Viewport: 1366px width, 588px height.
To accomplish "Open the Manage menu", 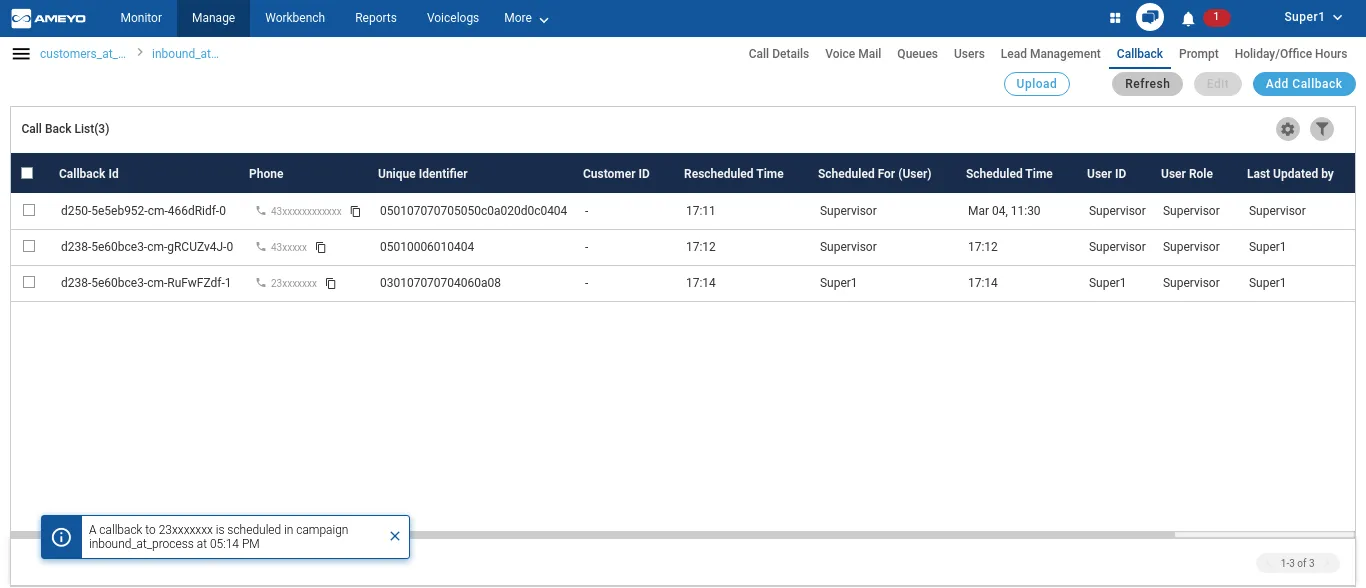I will [x=213, y=18].
